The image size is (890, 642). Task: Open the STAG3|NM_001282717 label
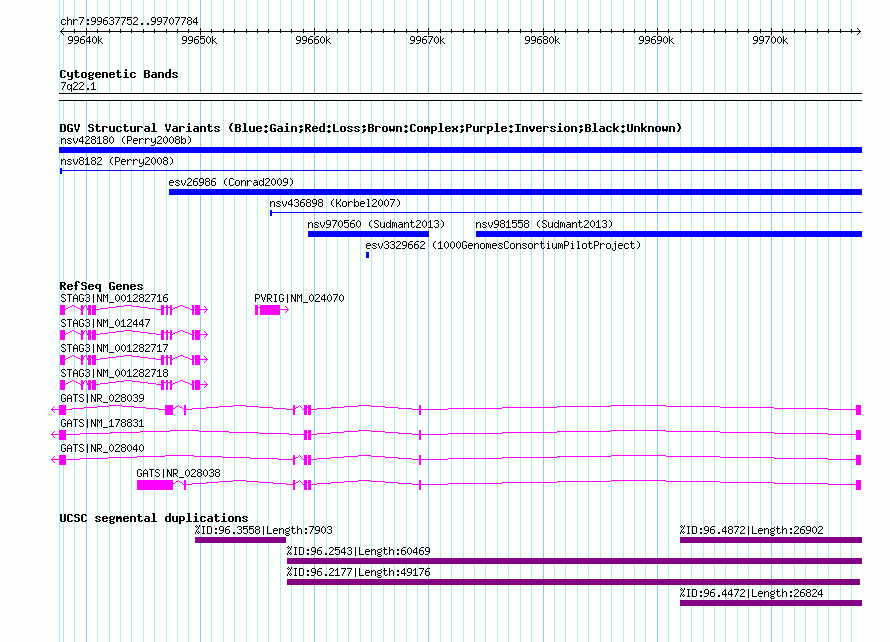(114, 348)
